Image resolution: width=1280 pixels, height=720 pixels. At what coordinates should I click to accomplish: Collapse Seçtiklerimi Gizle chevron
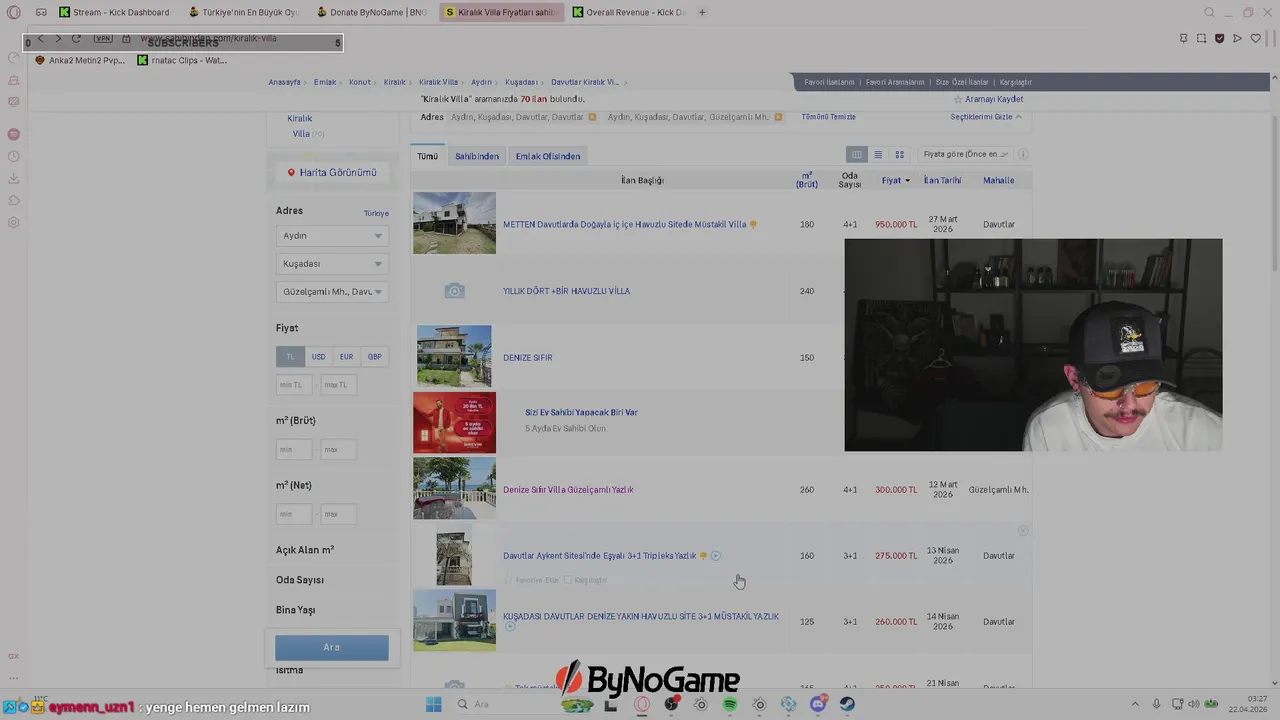pos(1018,117)
